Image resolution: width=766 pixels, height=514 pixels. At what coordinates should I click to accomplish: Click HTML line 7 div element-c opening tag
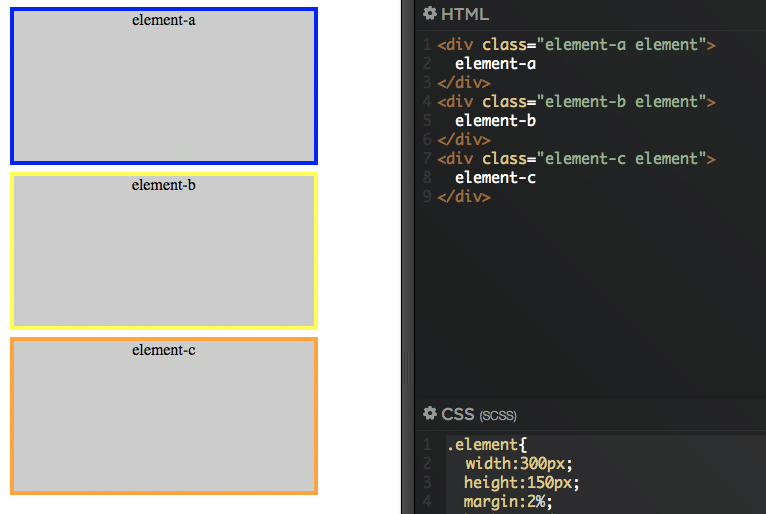coord(576,159)
